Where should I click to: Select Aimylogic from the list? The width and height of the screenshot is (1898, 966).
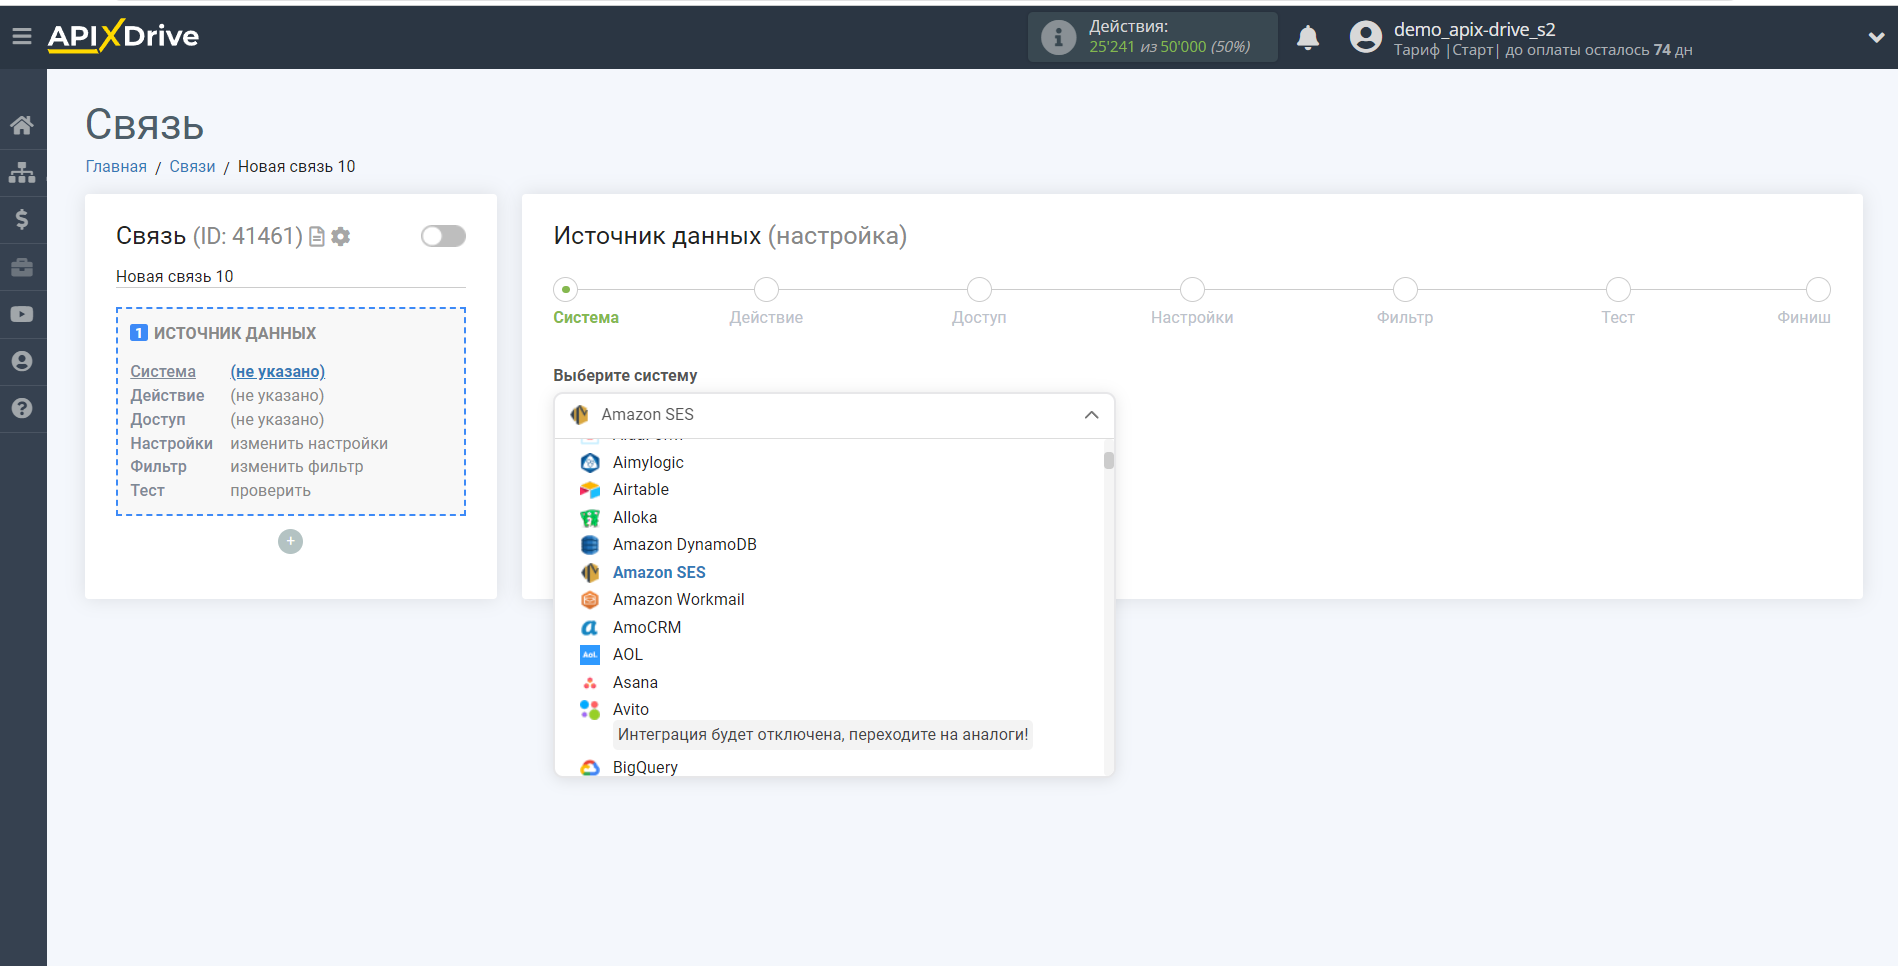[648, 462]
